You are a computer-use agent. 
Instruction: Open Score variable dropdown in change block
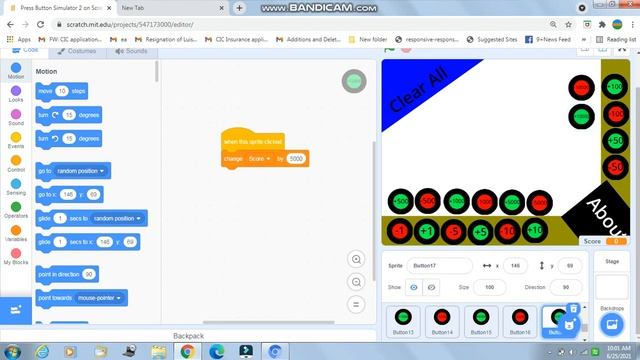[259, 158]
